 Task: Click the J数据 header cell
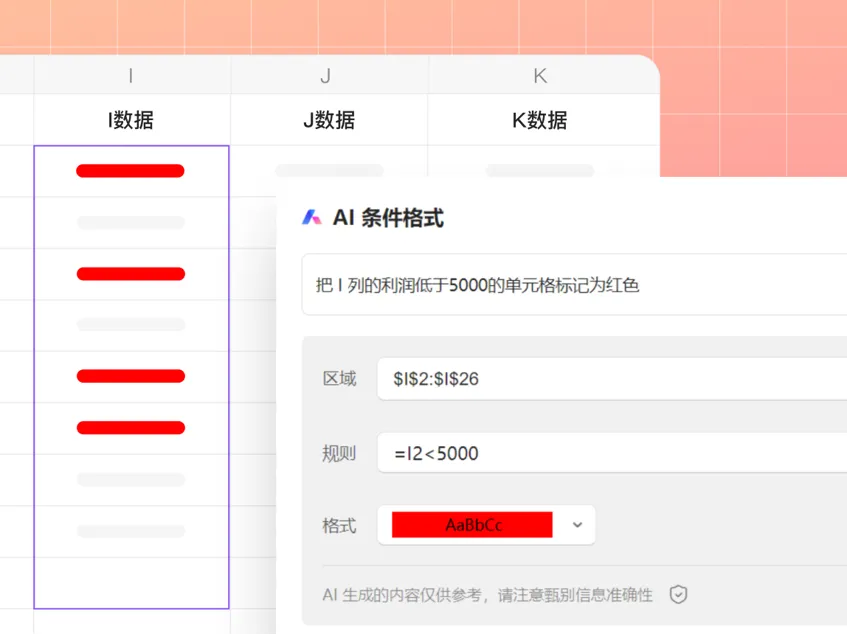[329, 120]
